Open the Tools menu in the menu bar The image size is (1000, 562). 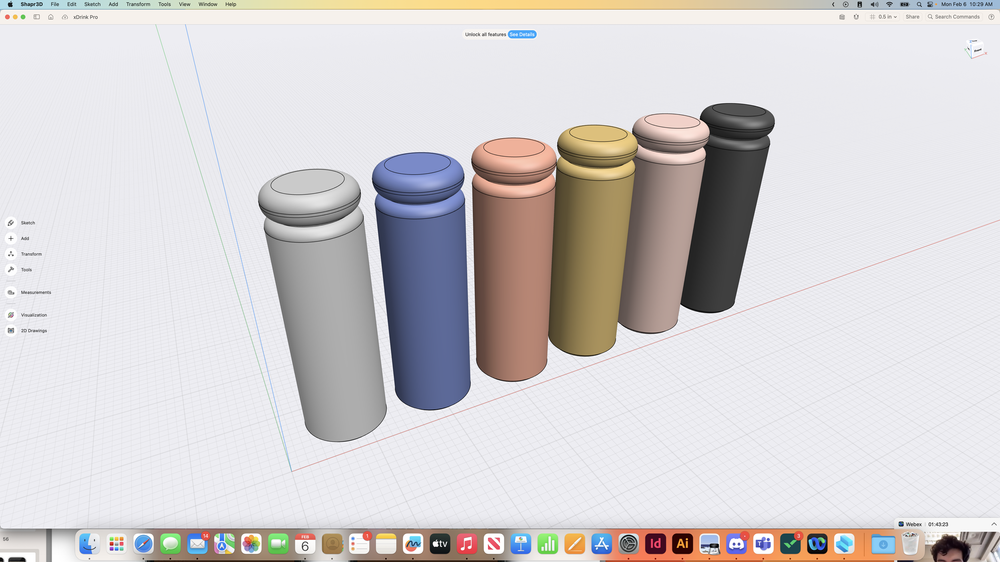(165, 4)
